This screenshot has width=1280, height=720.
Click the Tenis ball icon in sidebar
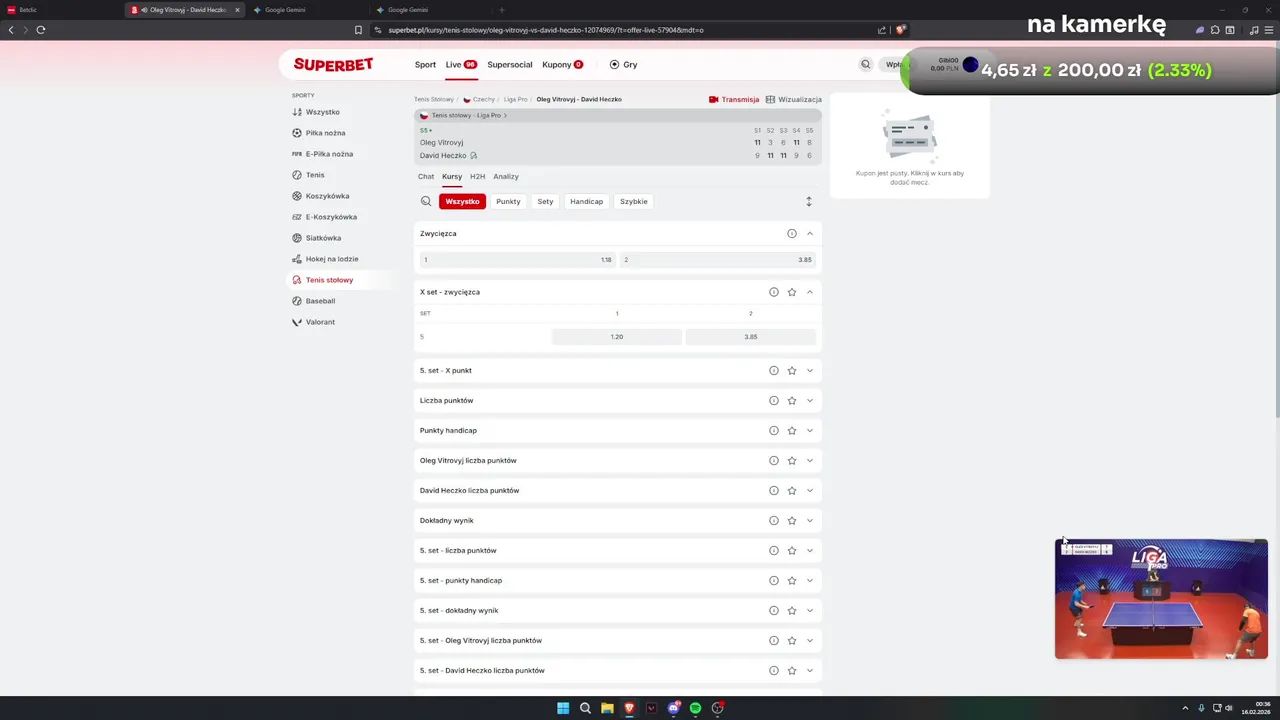coord(297,175)
